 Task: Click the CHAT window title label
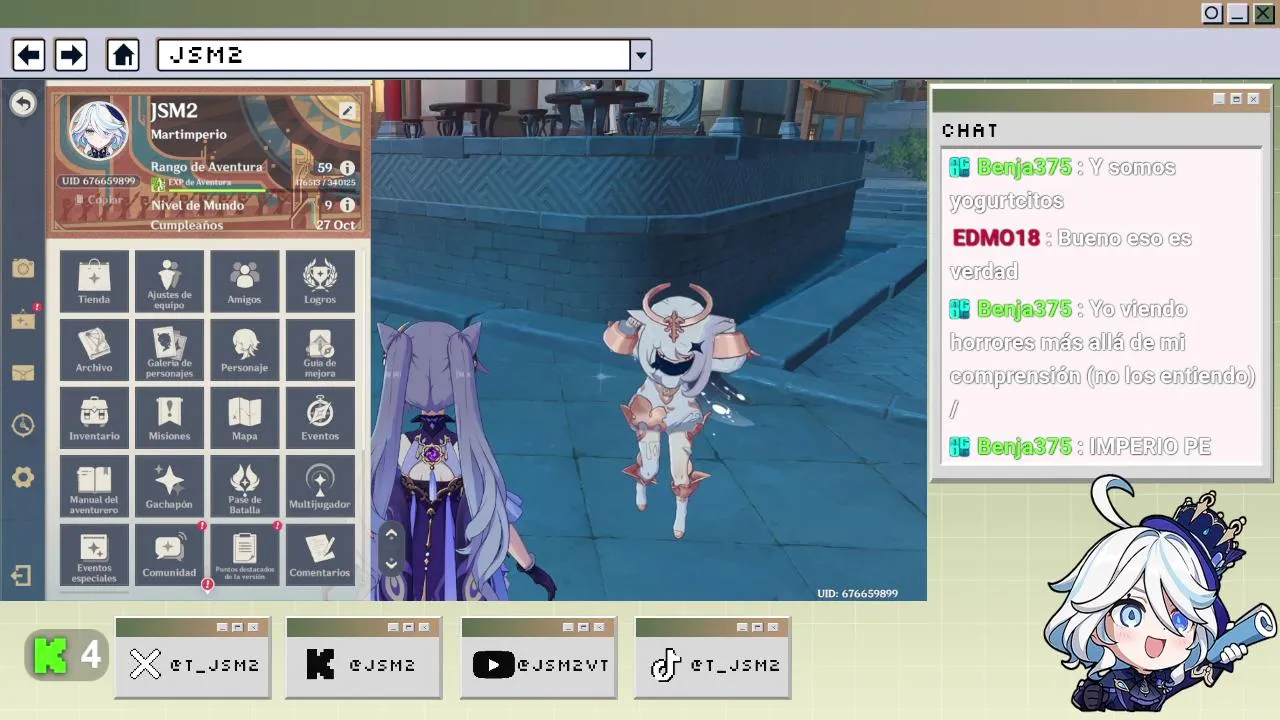(x=970, y=131)
